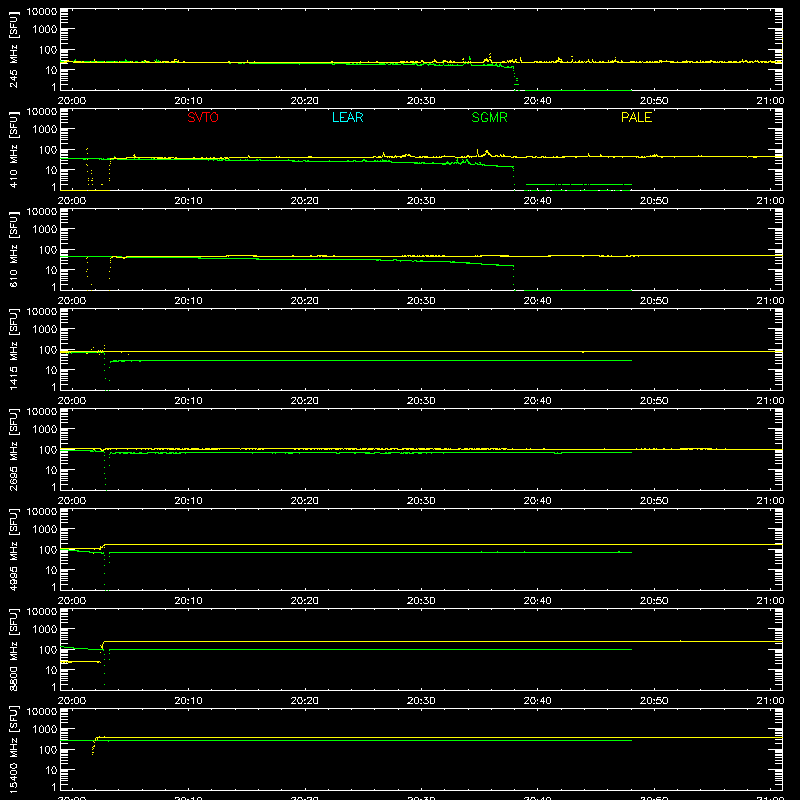The height and width of the screenshot is (800, 800).
Task: Click the 20:40 tick label below the 1415 MHz plot
Action: [x=537, y=401]
